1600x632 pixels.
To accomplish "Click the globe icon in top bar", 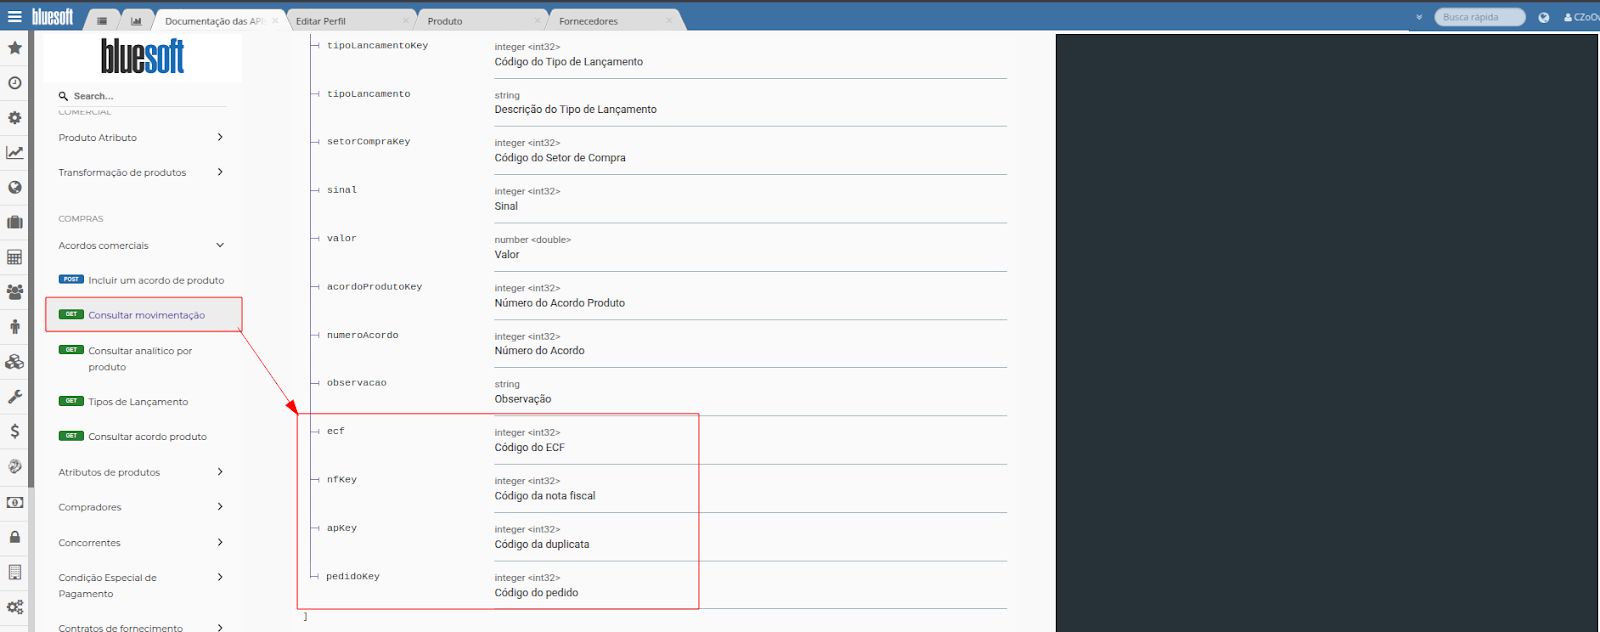I will click(x=1544, y=17).
